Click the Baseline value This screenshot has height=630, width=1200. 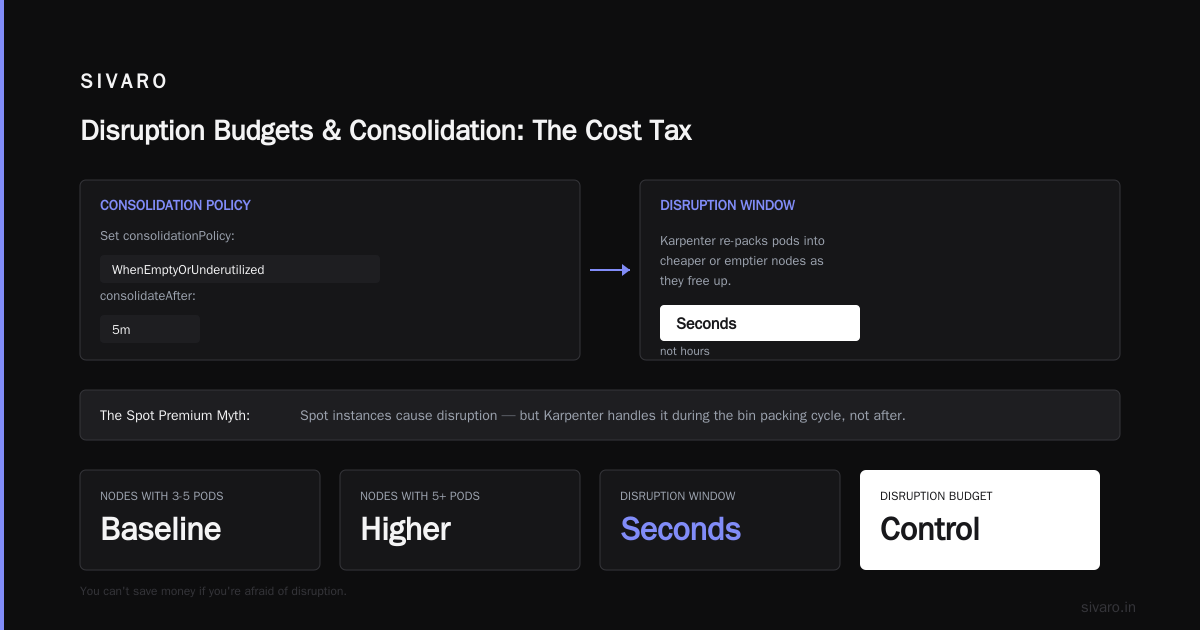click(160, 529)
